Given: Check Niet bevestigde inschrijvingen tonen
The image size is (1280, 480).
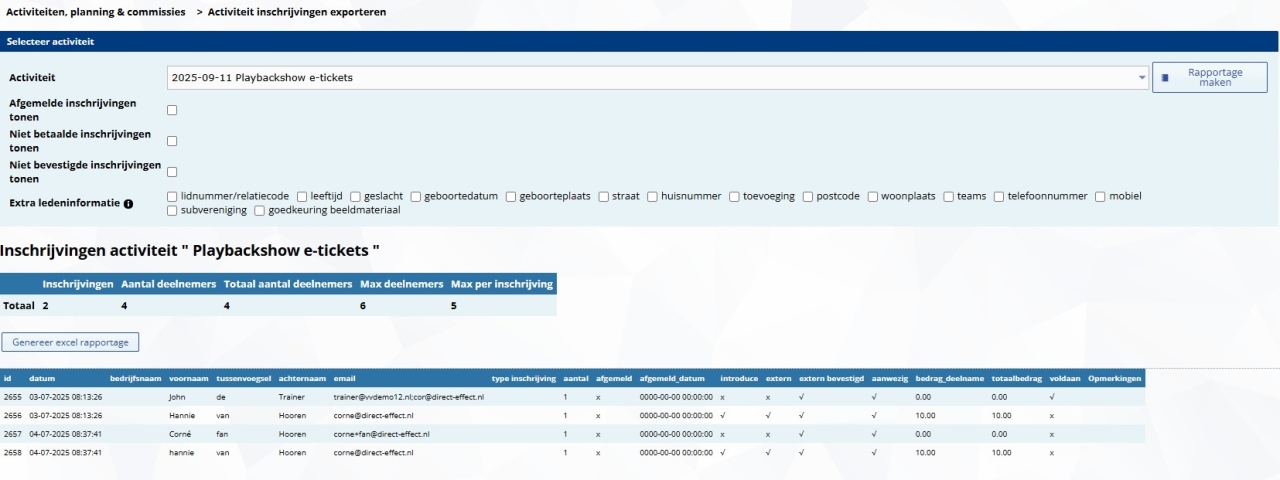Looking at the screenshot, I should click(172, 172).
